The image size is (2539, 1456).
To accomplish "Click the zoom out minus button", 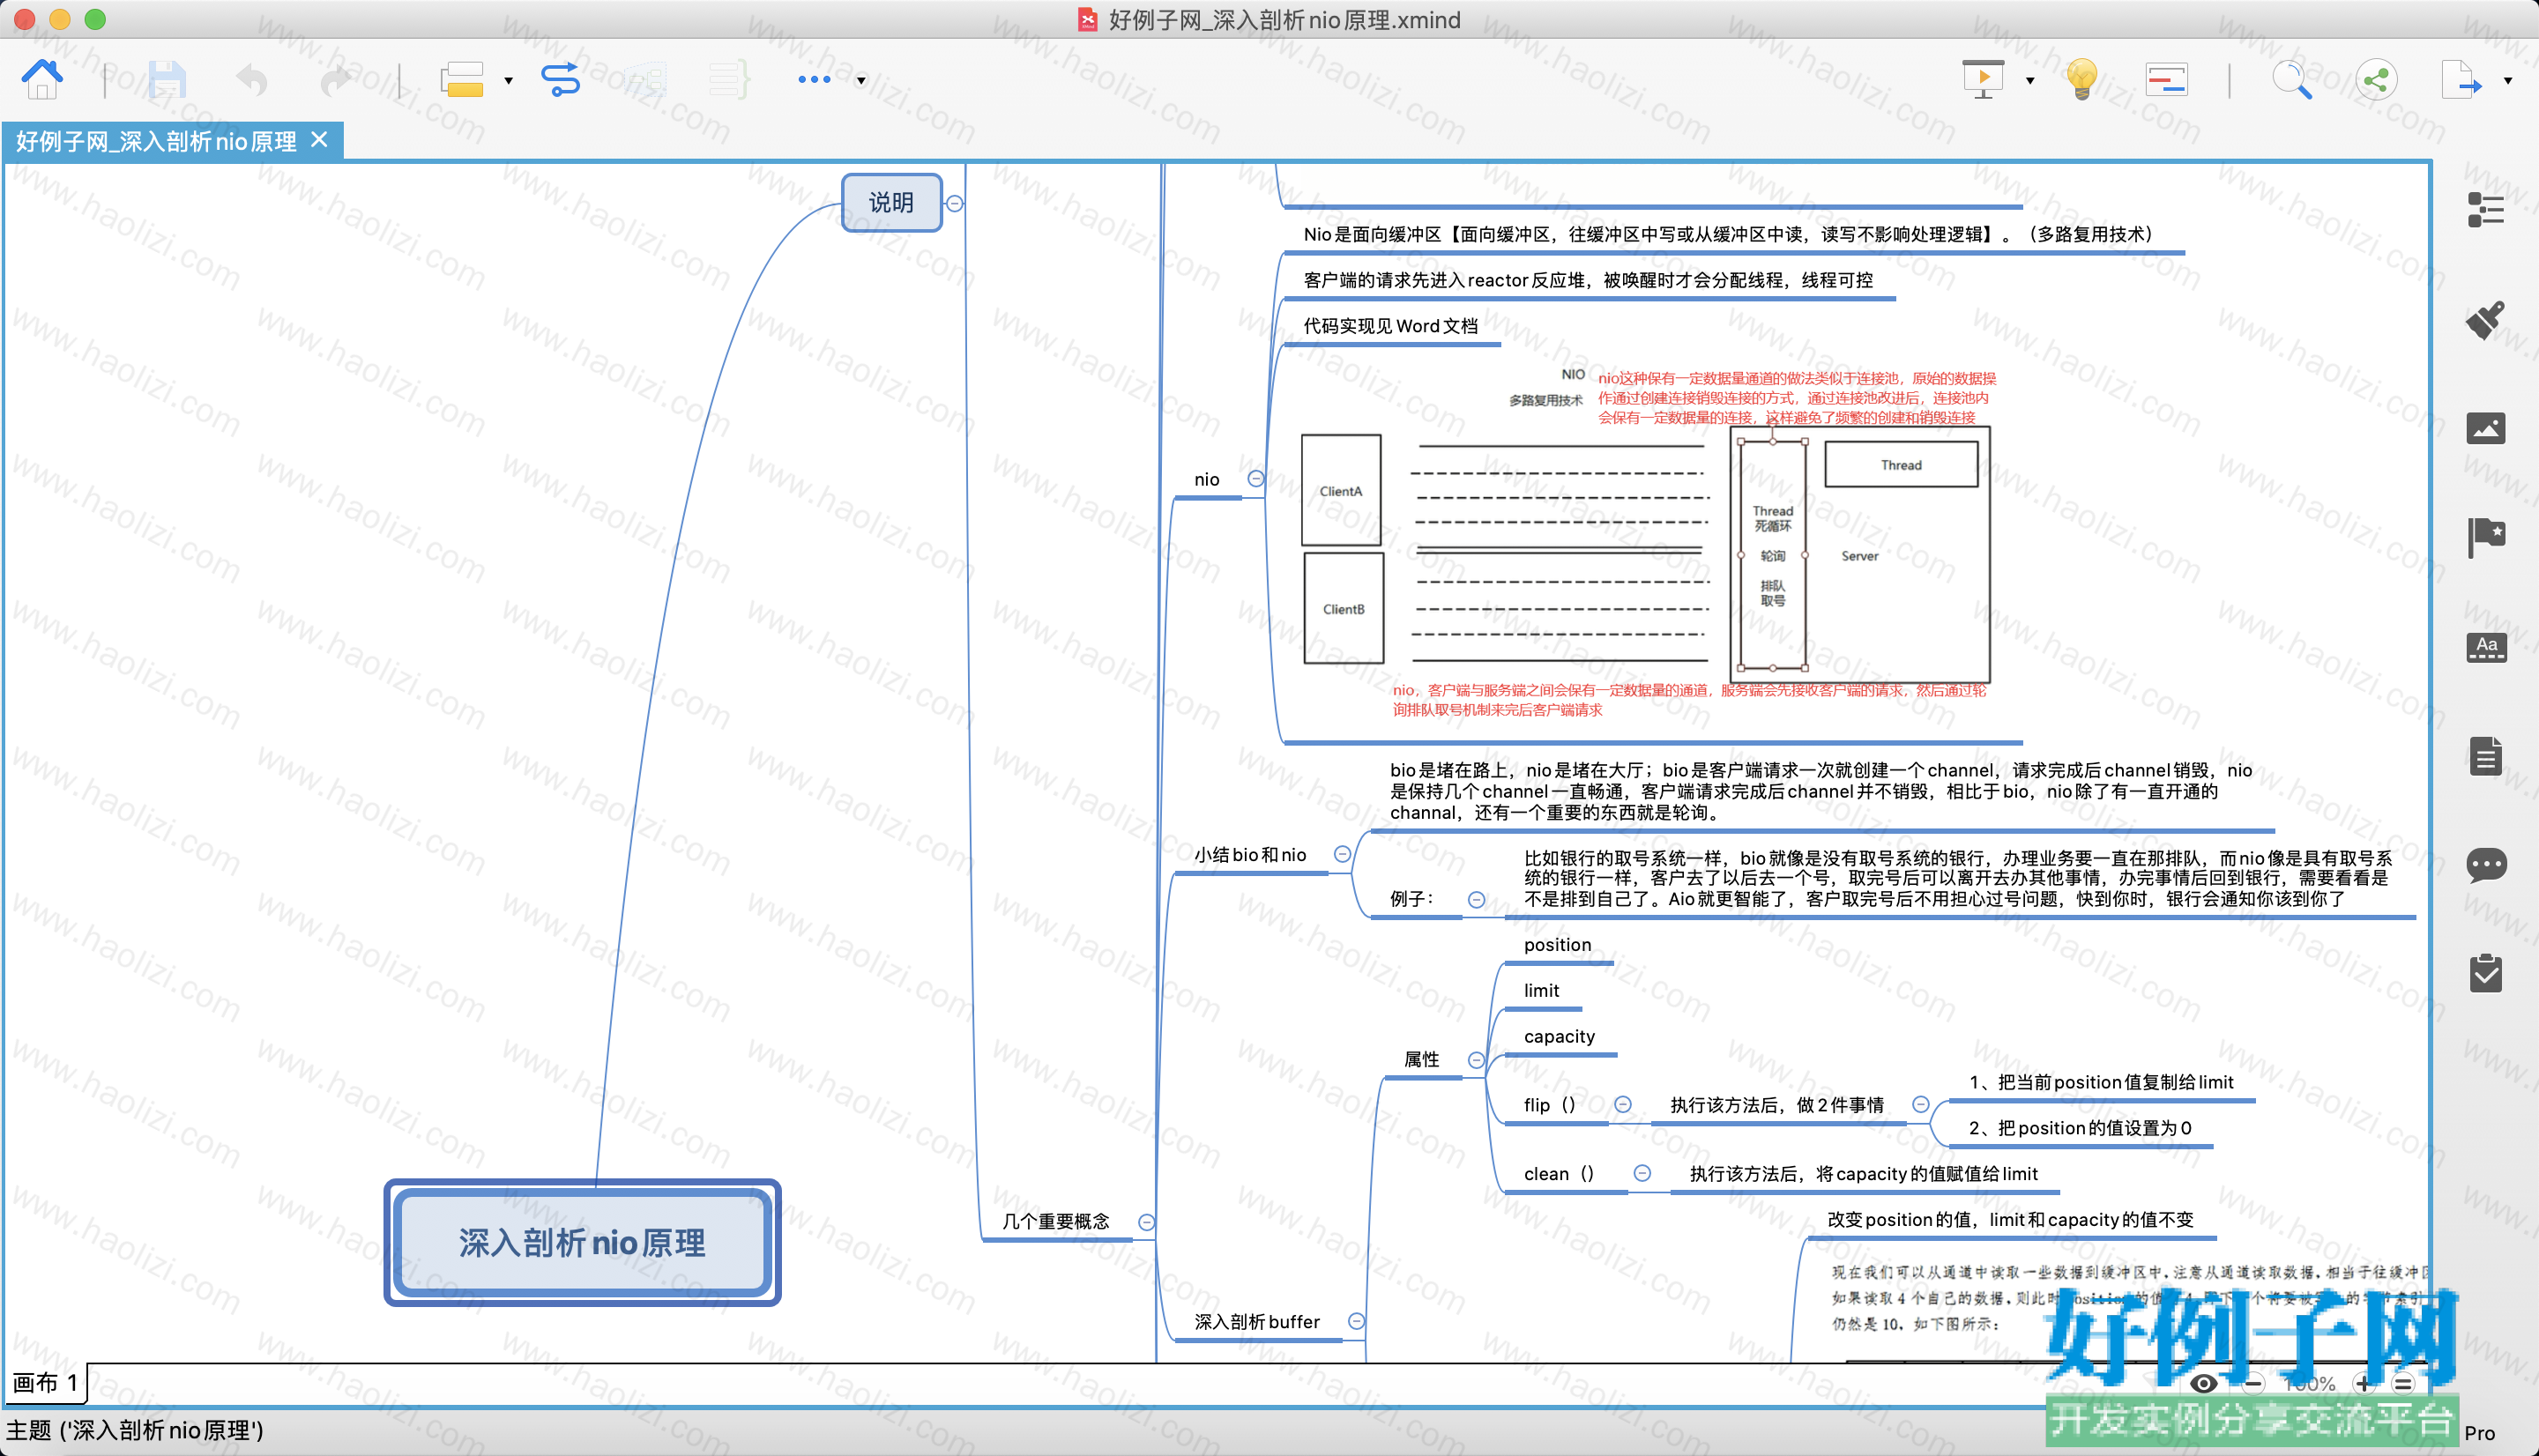I will pyautogui.click(x=2253, y=1383).
